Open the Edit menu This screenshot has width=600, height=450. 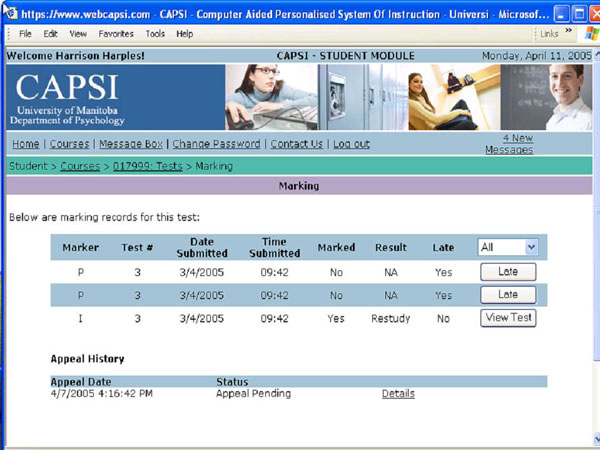50,34
